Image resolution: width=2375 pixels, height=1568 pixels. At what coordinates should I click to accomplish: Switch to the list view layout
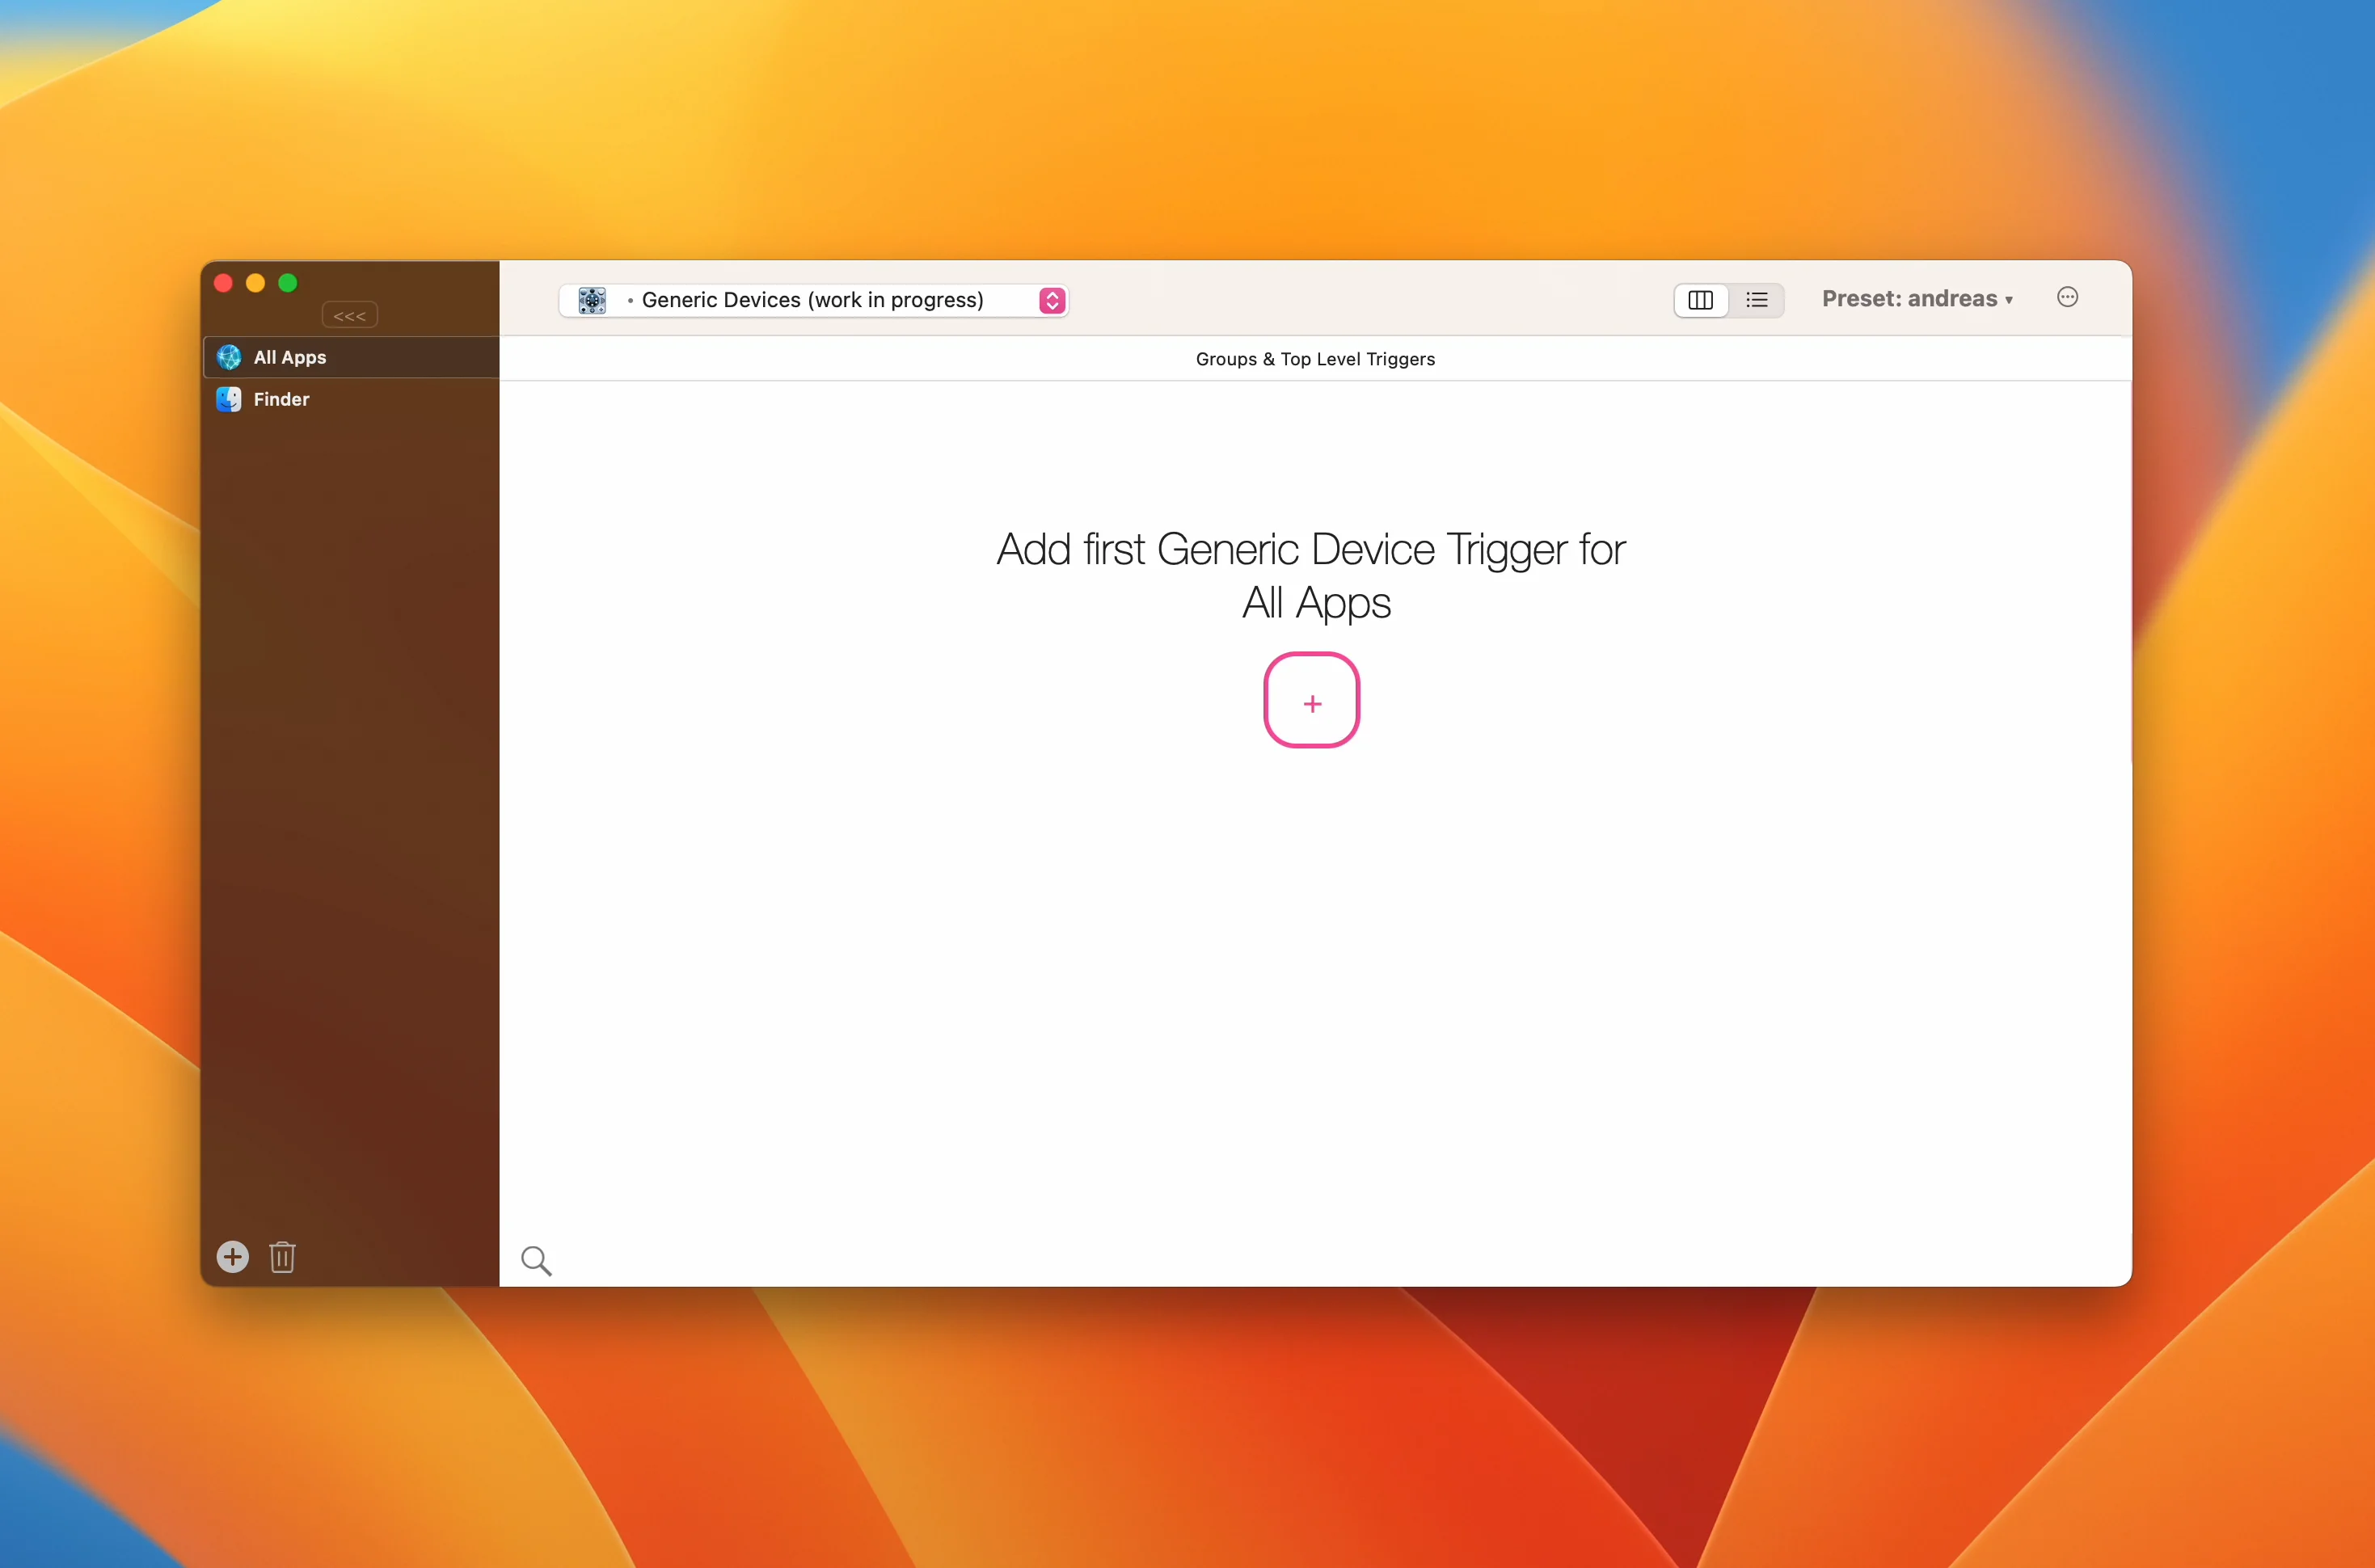pos(1757,300)
